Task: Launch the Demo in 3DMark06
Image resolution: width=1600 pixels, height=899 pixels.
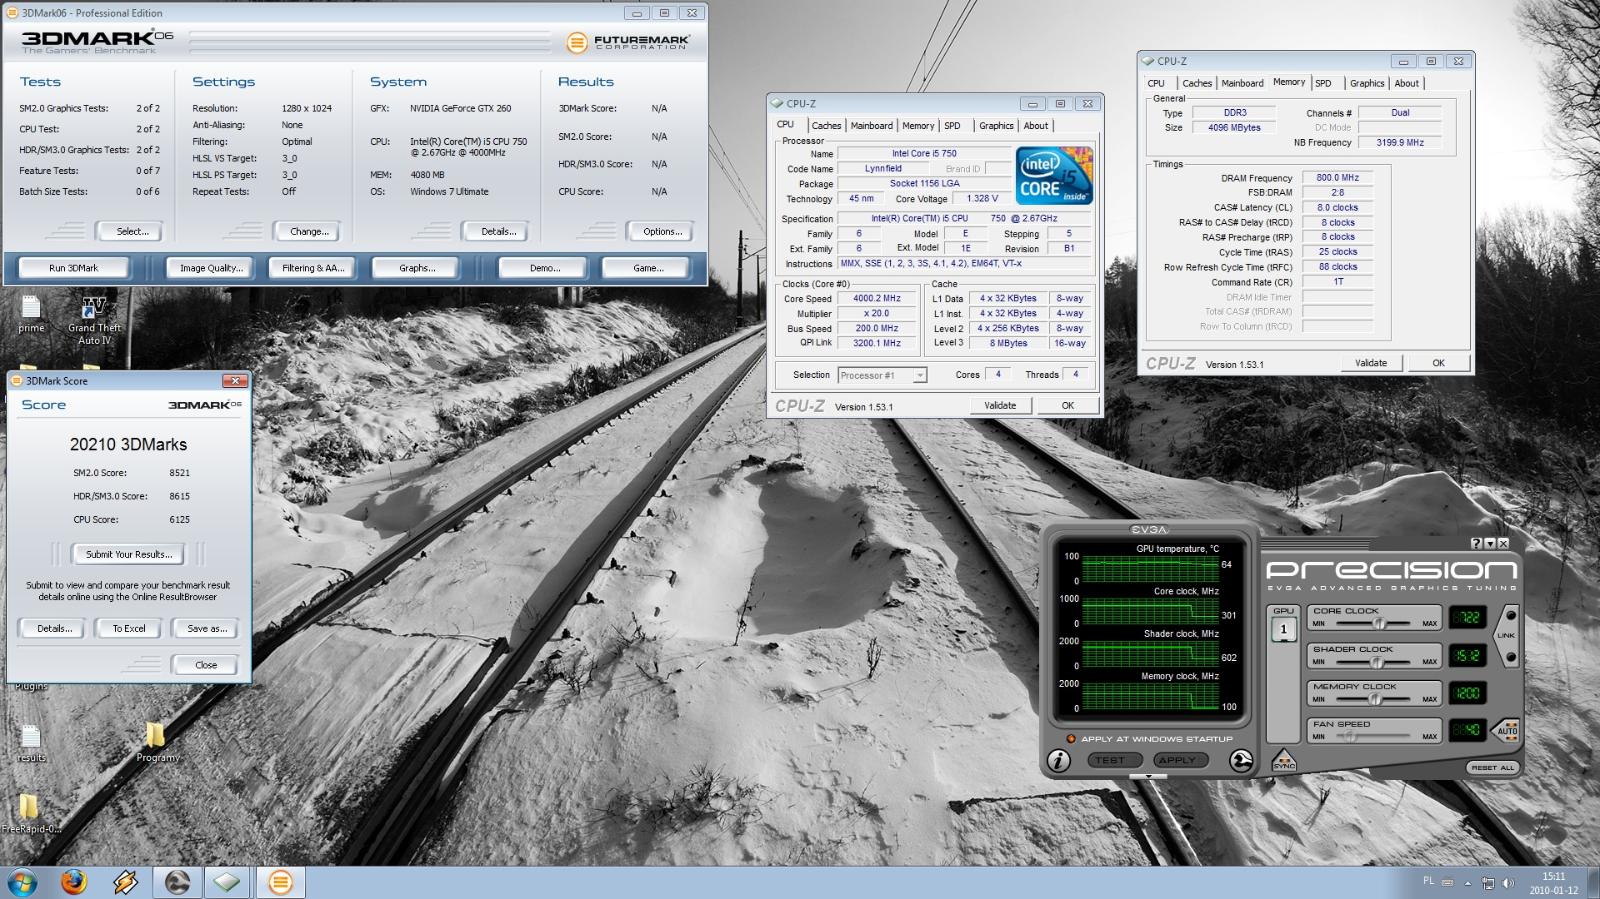Action: [545, 268]
